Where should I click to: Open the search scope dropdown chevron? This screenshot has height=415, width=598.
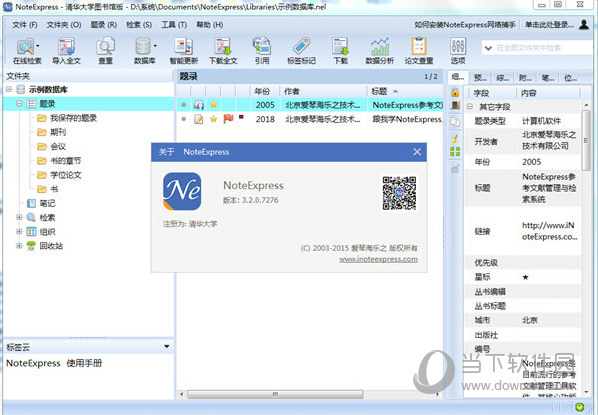pyautogui.click(x=488, y=48)
